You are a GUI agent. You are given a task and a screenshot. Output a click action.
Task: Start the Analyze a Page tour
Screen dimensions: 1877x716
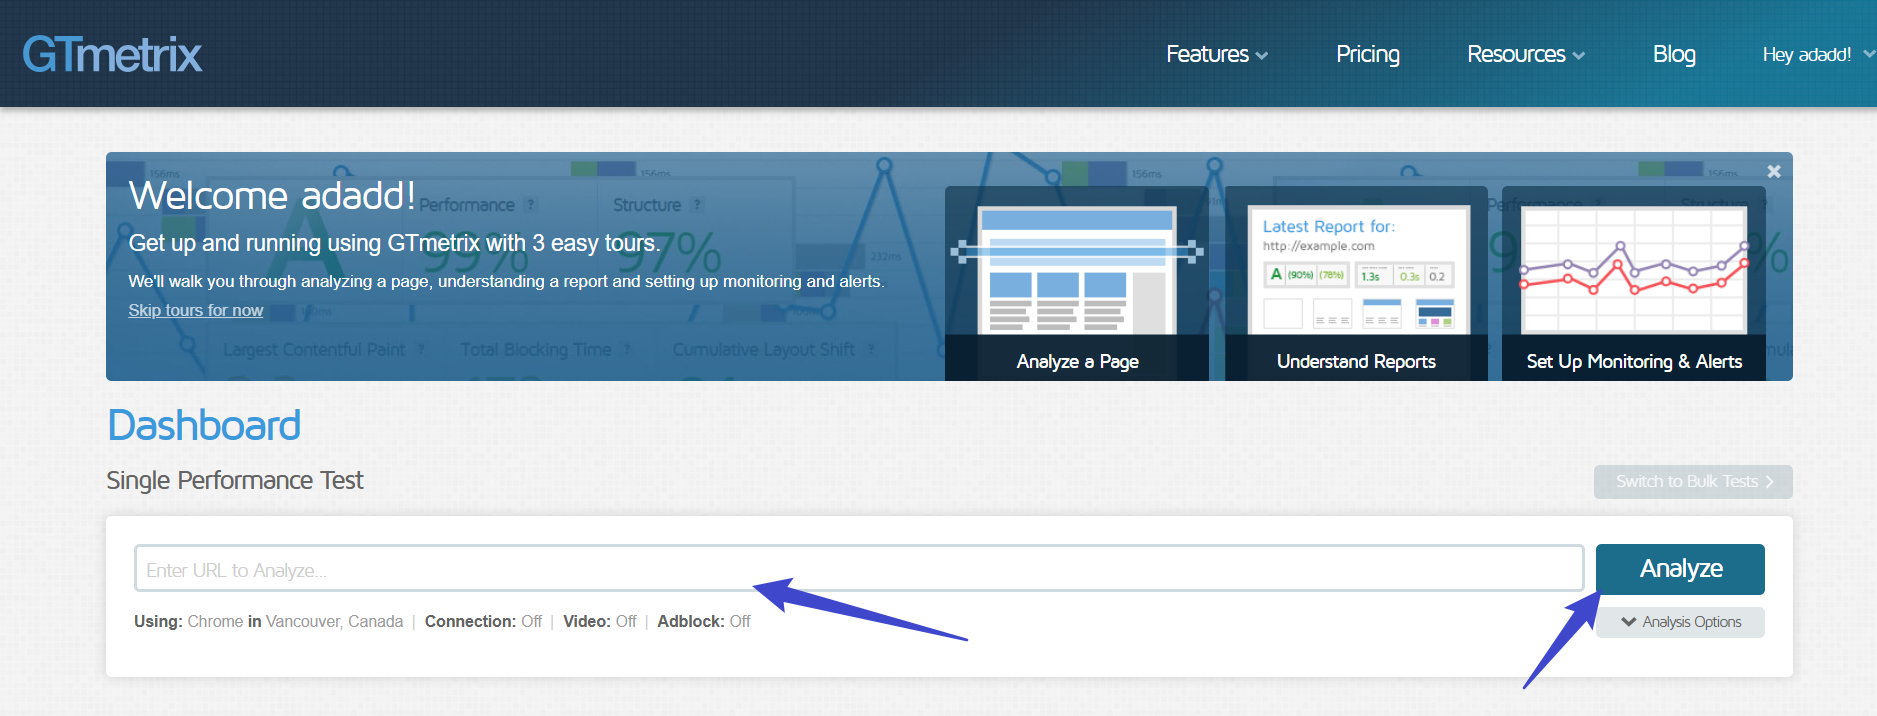click(1077, 283)
